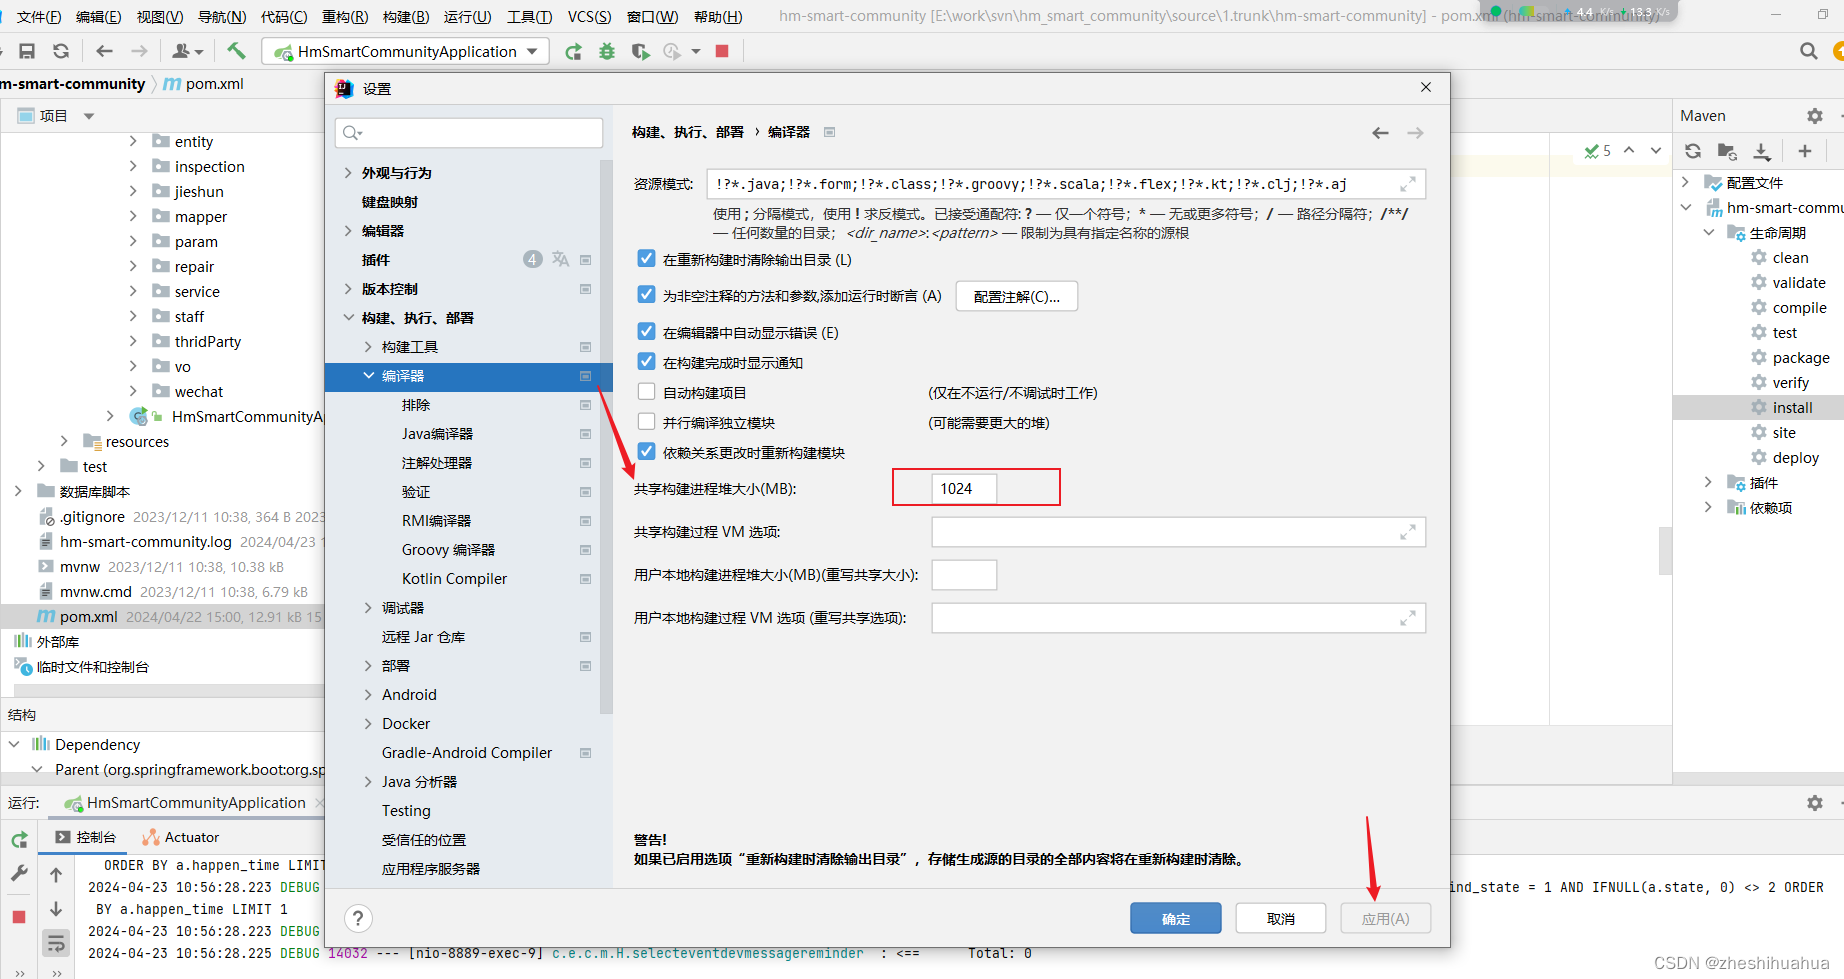Open settings help question mark button
Screen dimensions: 1844x979
pos(358,918)
